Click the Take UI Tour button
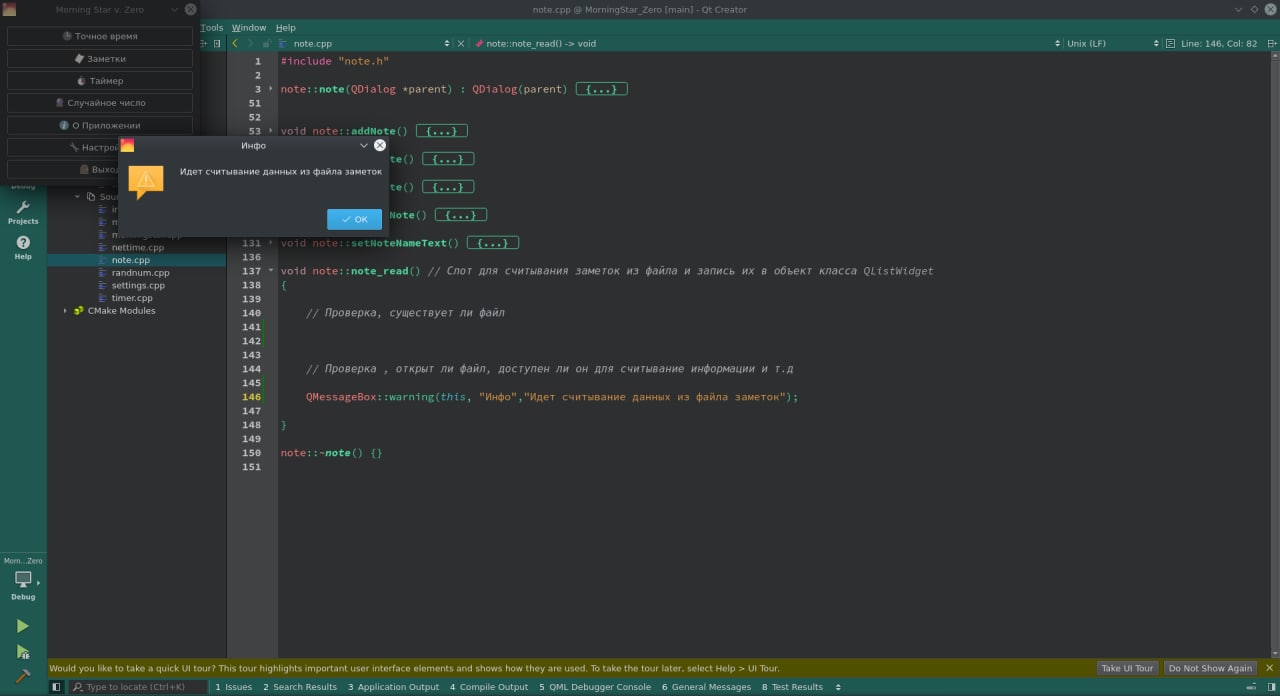Viewport: 1280px width, 696px height. click(x=1127, y=668)
